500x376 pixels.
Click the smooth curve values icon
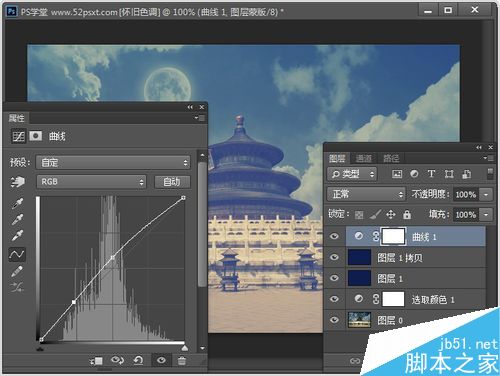click(17, 287)
